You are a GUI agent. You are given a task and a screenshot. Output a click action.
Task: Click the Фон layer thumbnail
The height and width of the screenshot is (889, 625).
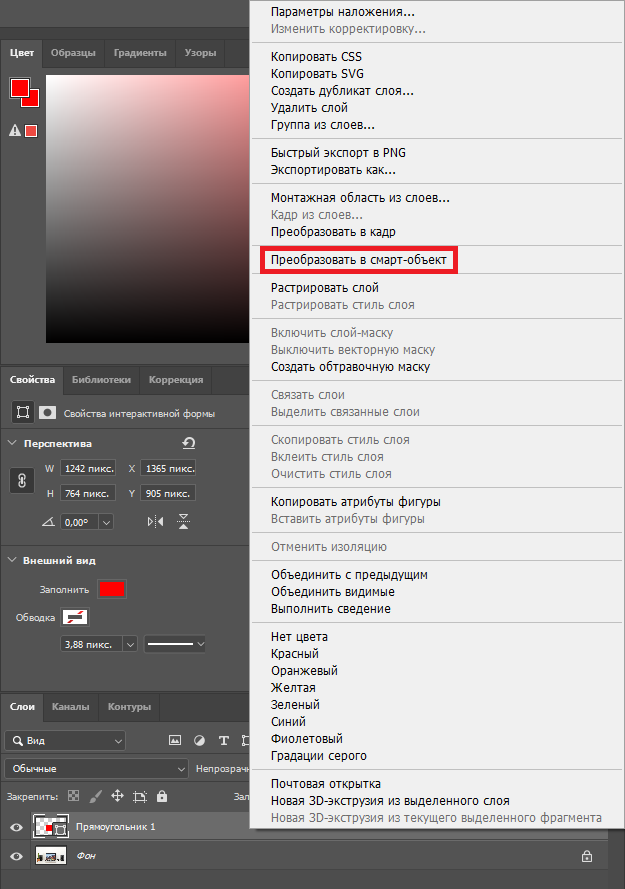click(51, 856)
